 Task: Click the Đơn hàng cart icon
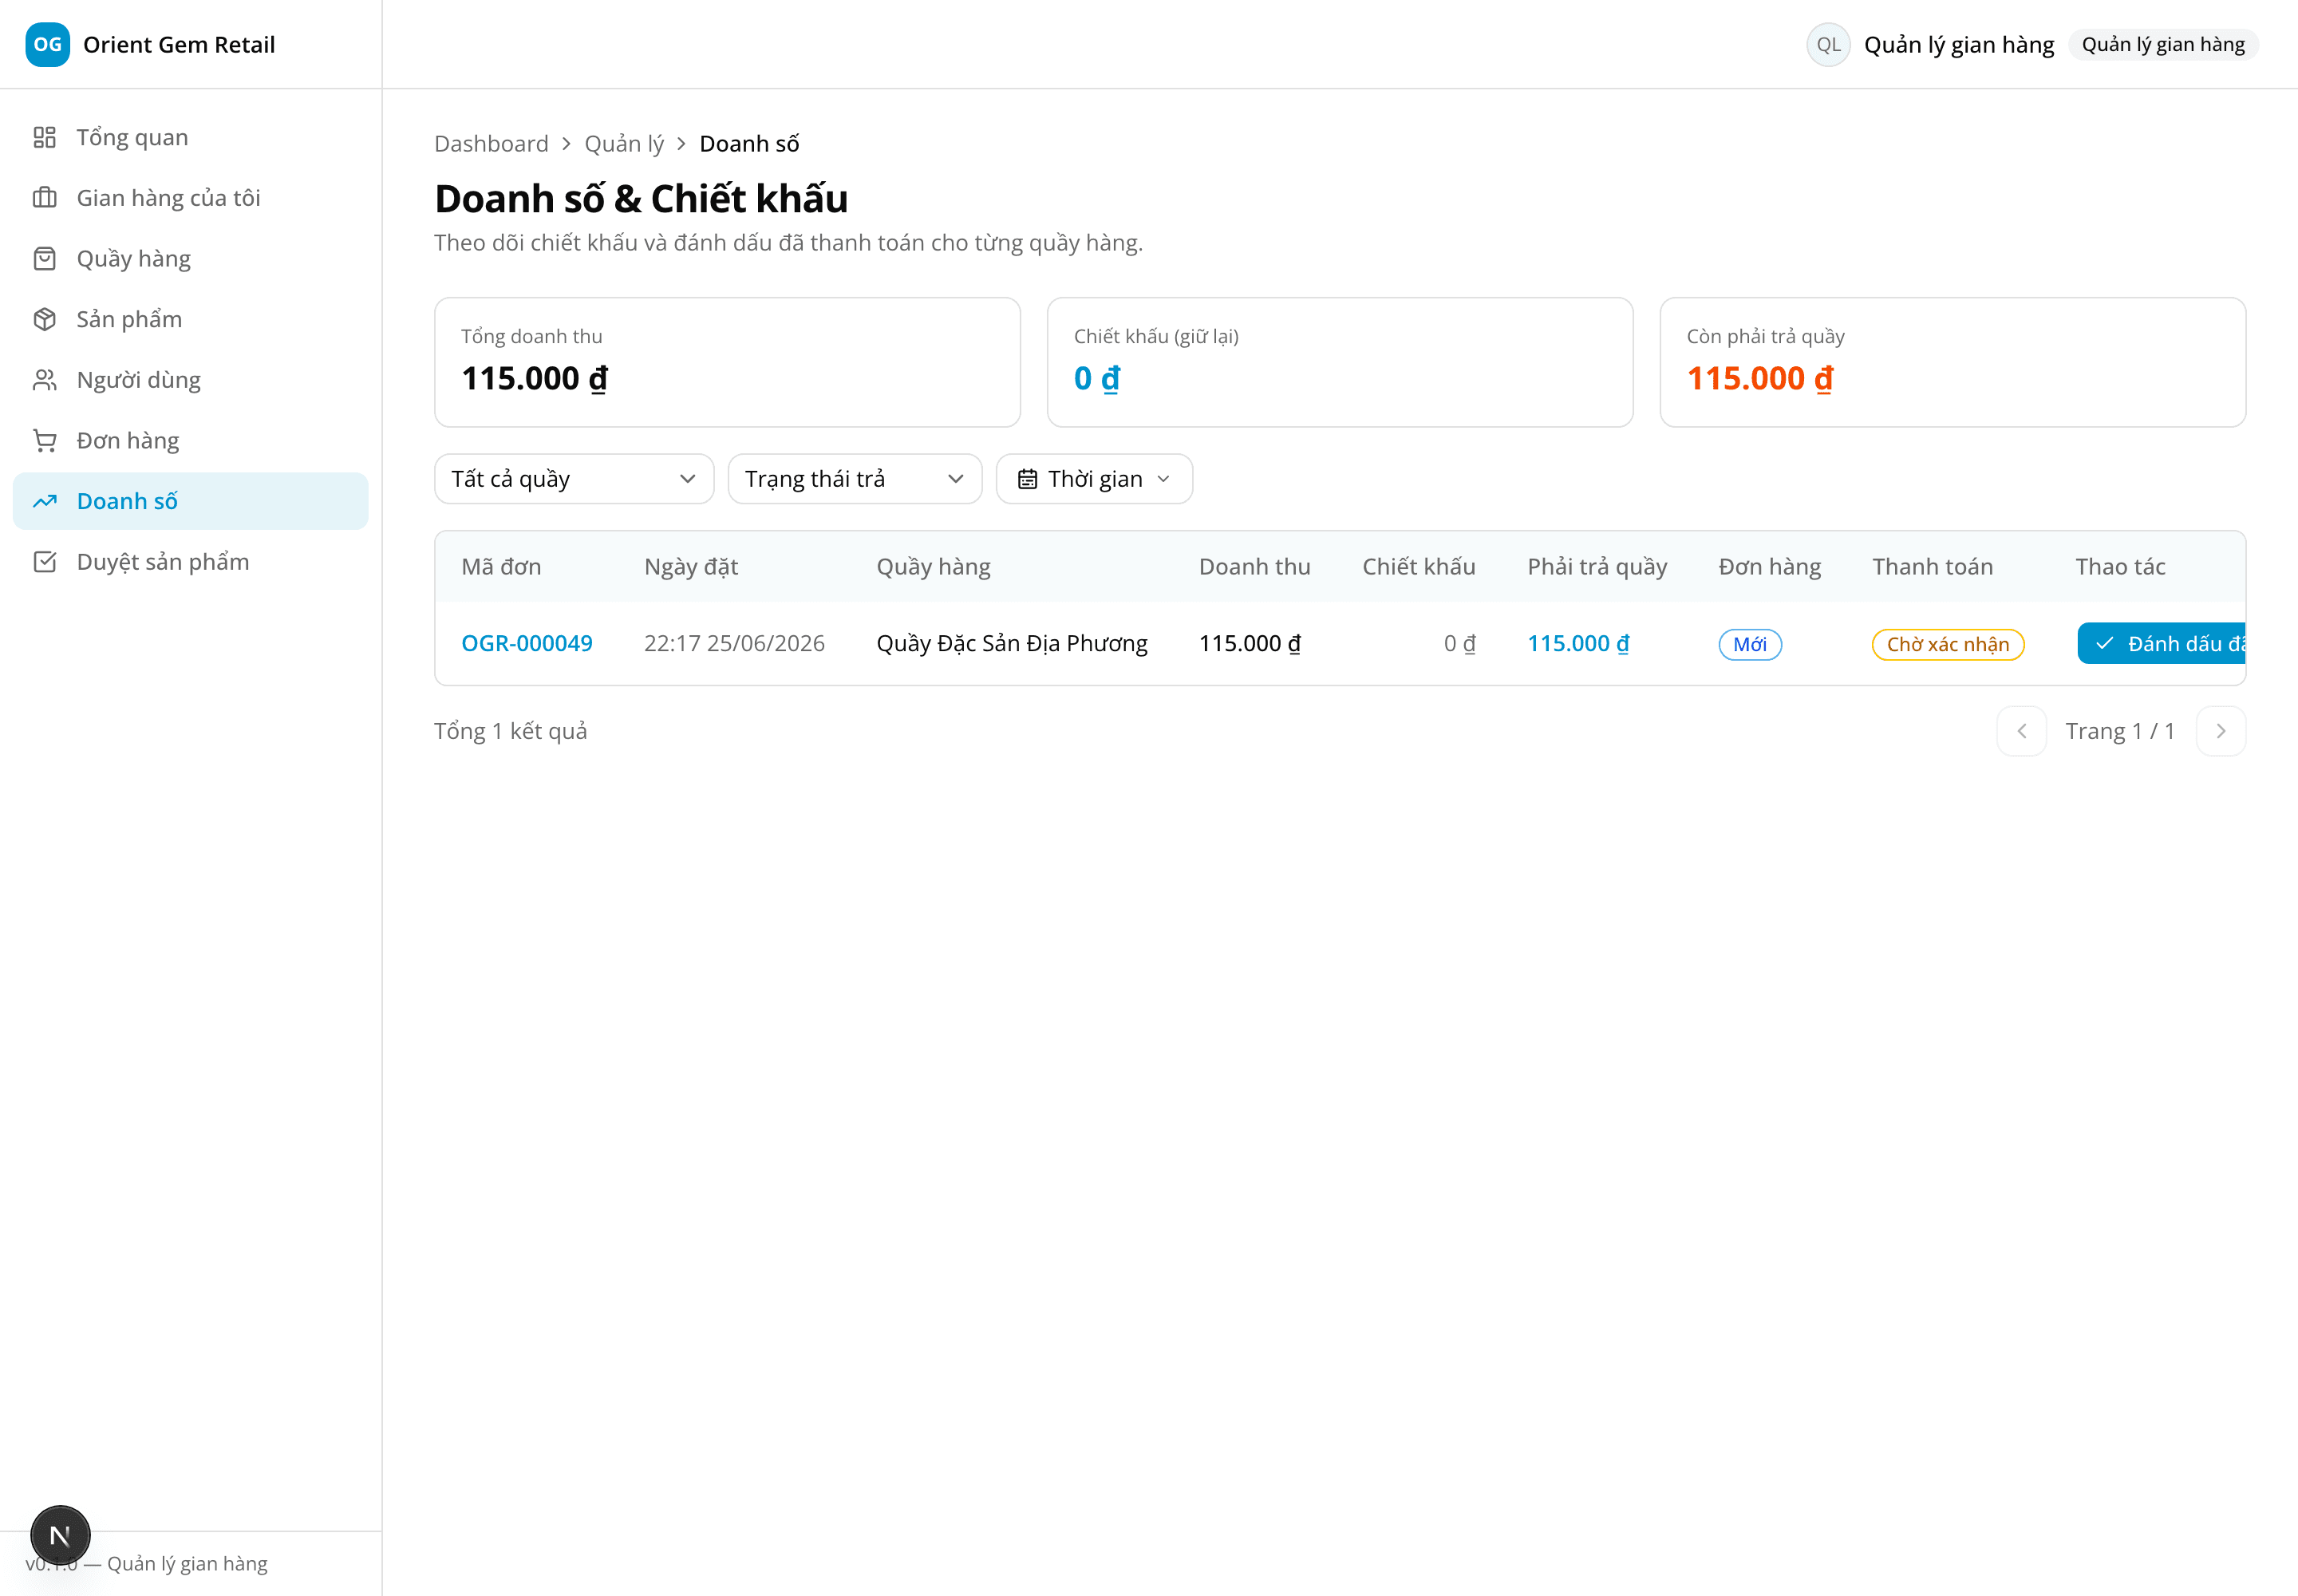(45, 441)
